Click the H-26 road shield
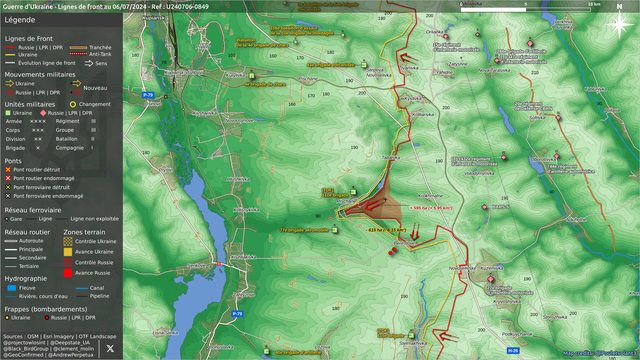 pos(513,351)
